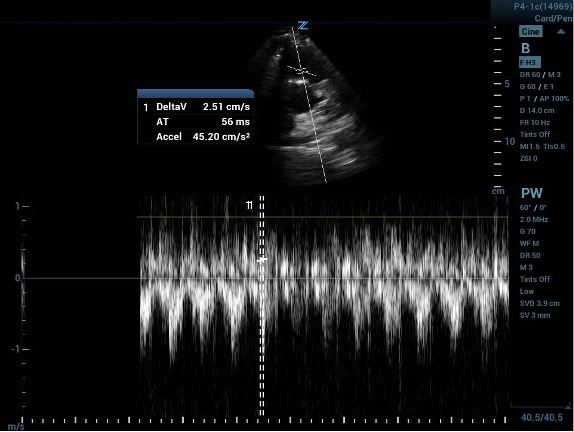Click the small triangle at cine bar's right end
This screenshot has width=574, height=432.
coord(568,406)
